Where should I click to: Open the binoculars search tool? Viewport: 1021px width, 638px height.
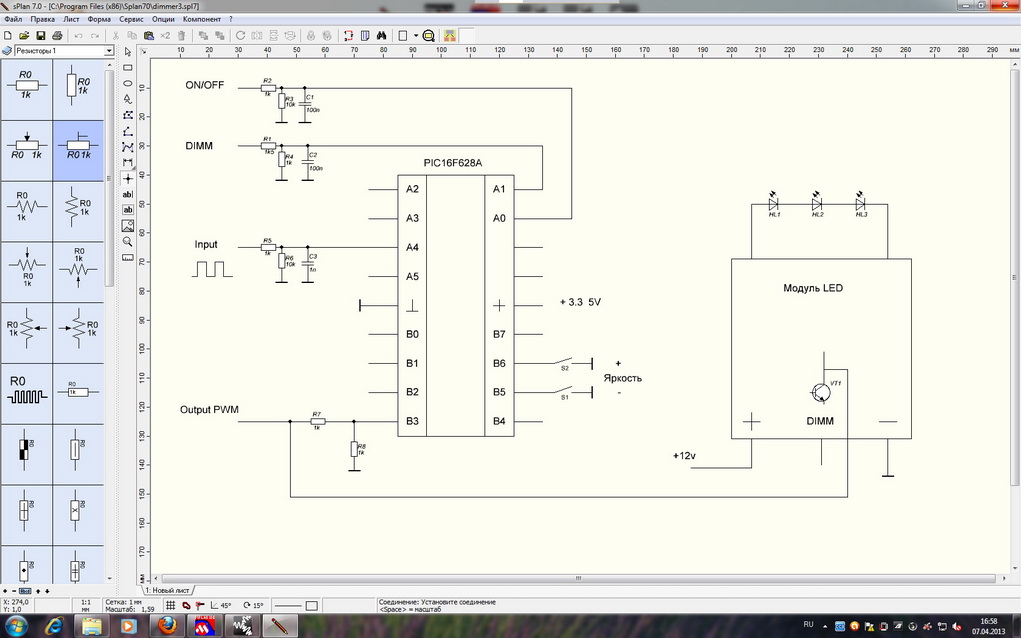click(381, 35)
